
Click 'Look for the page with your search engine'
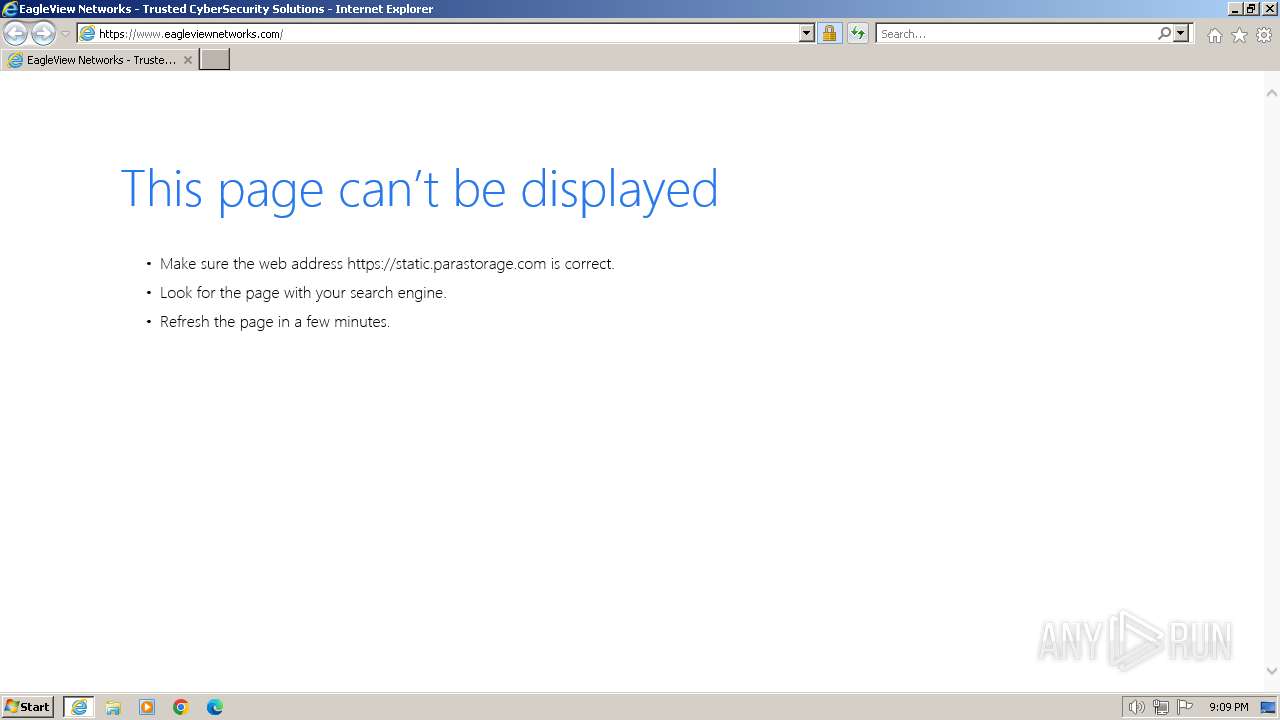click(303, 293)
